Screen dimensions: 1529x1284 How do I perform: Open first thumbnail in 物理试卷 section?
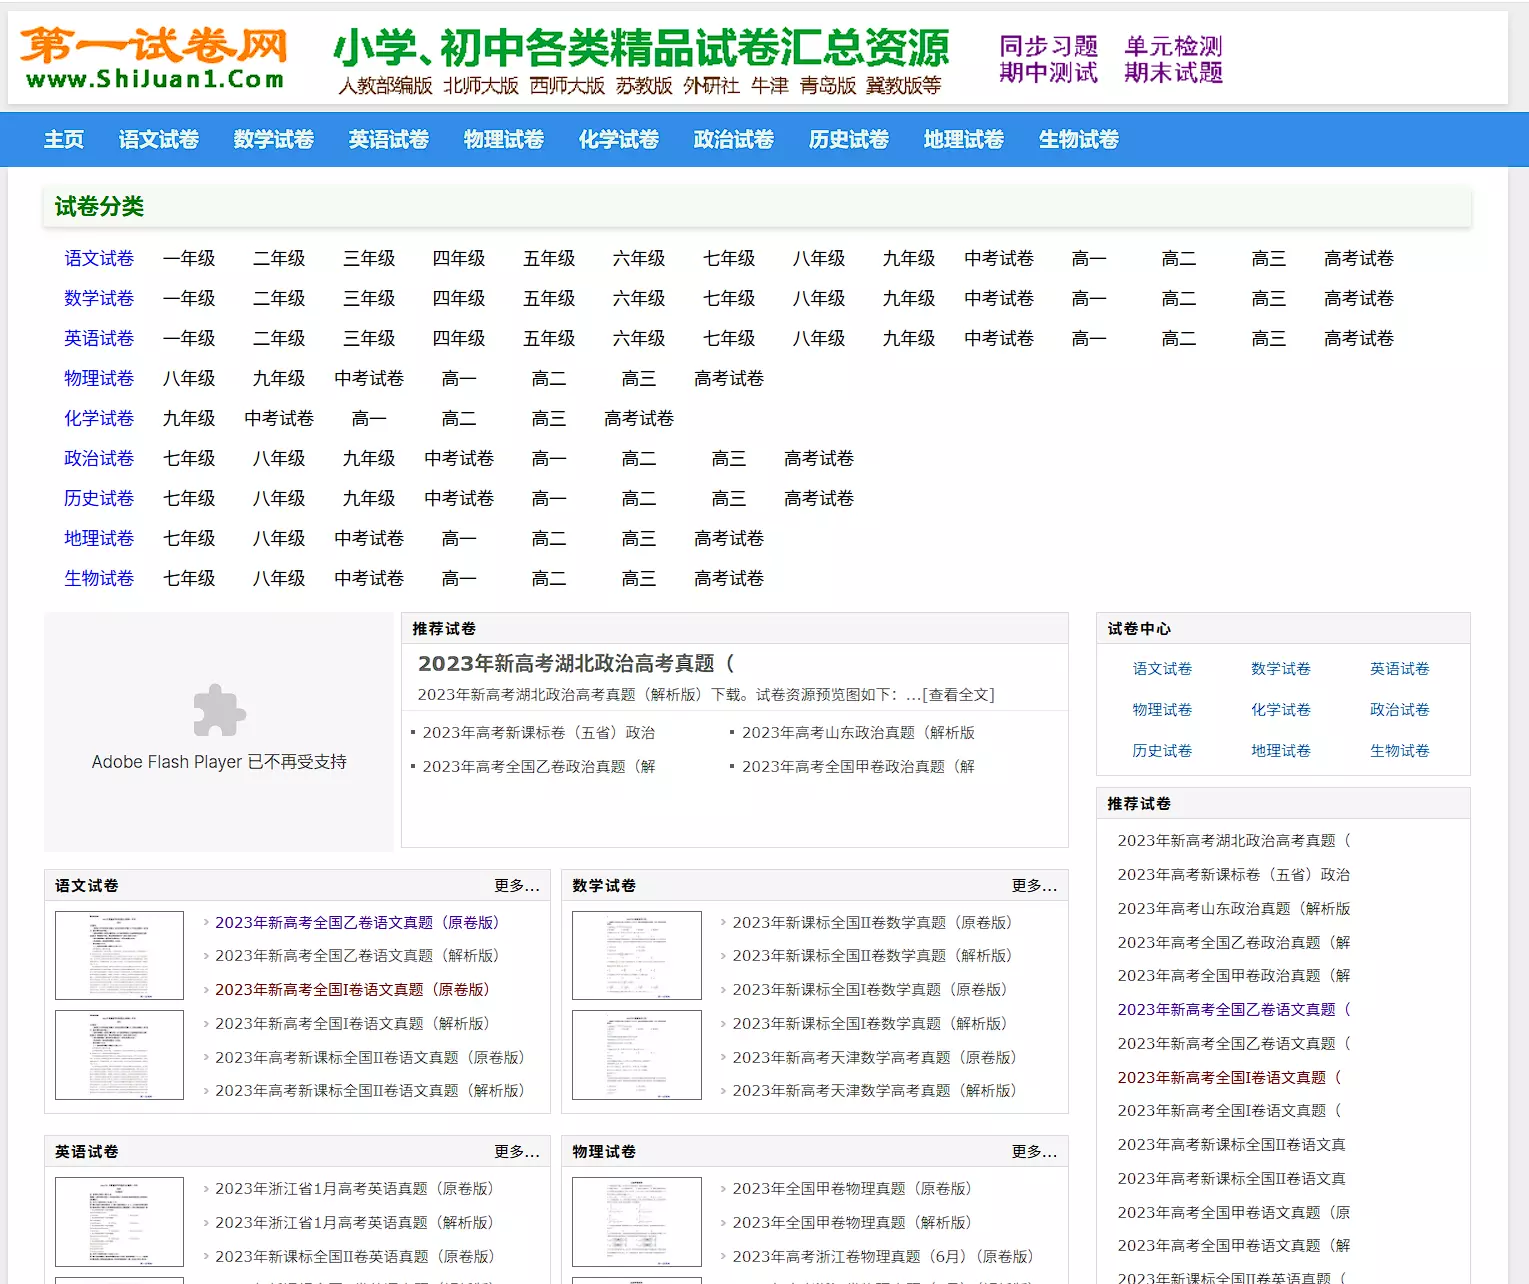636,1221
